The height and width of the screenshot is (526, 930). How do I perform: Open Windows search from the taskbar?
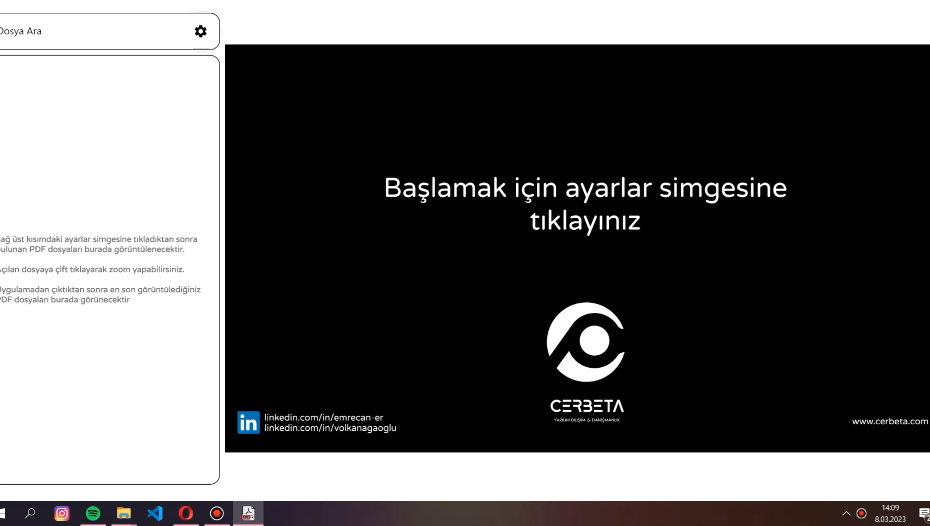pyautogui.click(x=30, y=513)
